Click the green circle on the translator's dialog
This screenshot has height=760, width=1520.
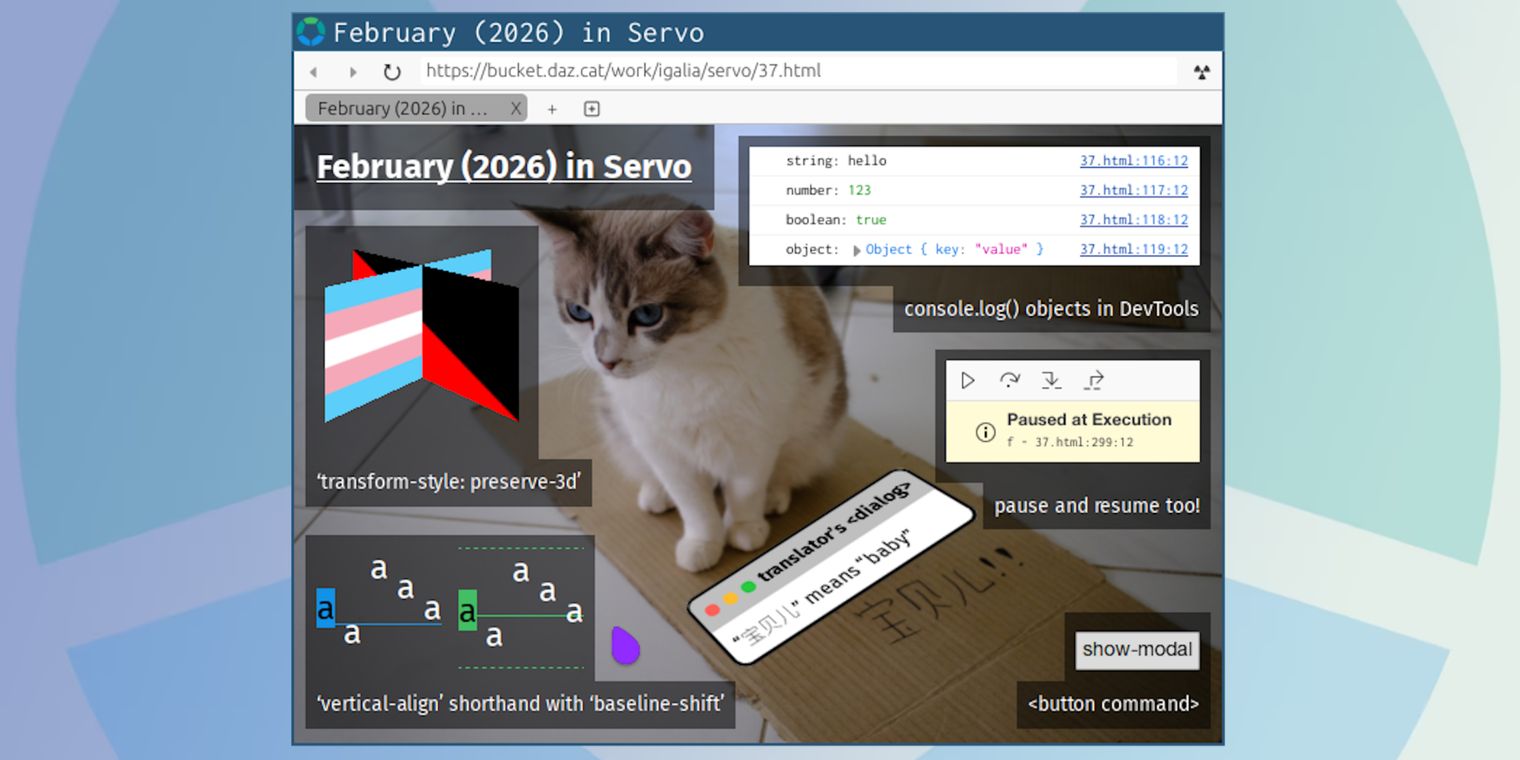(x=748, y=588)
